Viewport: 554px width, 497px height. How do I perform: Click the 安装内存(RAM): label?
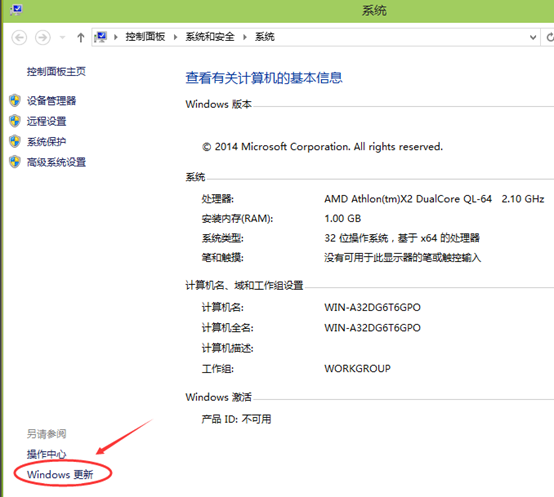click(x=237, y=219)
